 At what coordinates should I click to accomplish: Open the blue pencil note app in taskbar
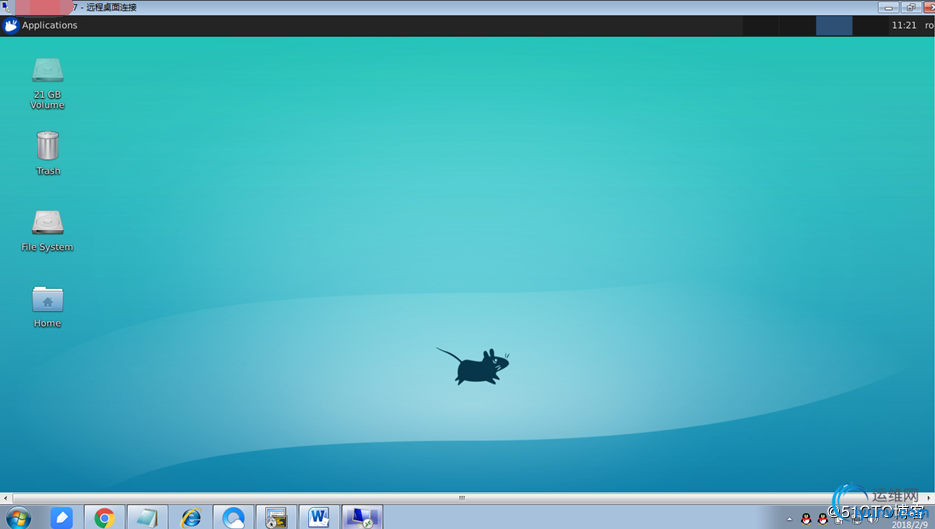pos(61,518)
